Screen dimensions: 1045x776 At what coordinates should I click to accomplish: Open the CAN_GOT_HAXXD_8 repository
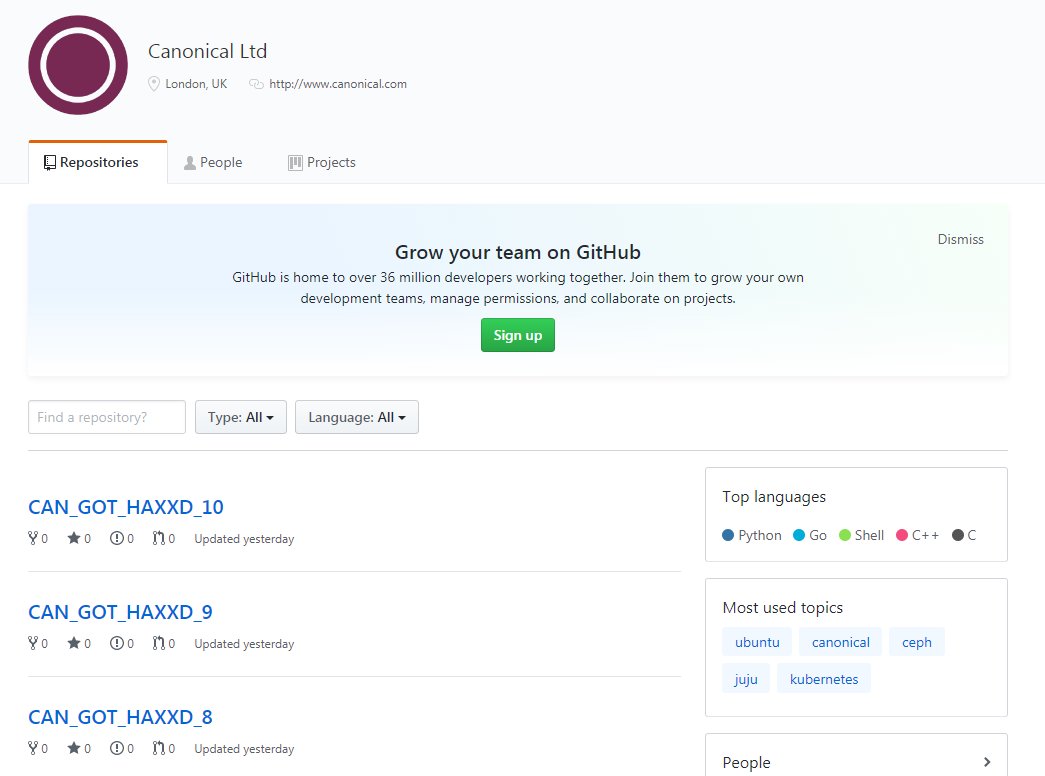click(120, 717)
